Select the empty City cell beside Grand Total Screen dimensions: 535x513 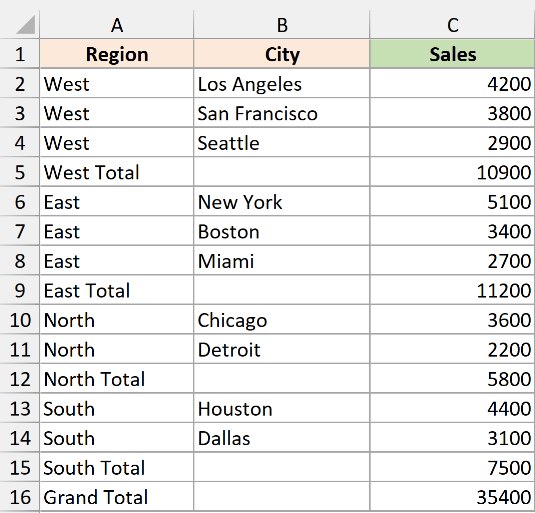[282, 497]
